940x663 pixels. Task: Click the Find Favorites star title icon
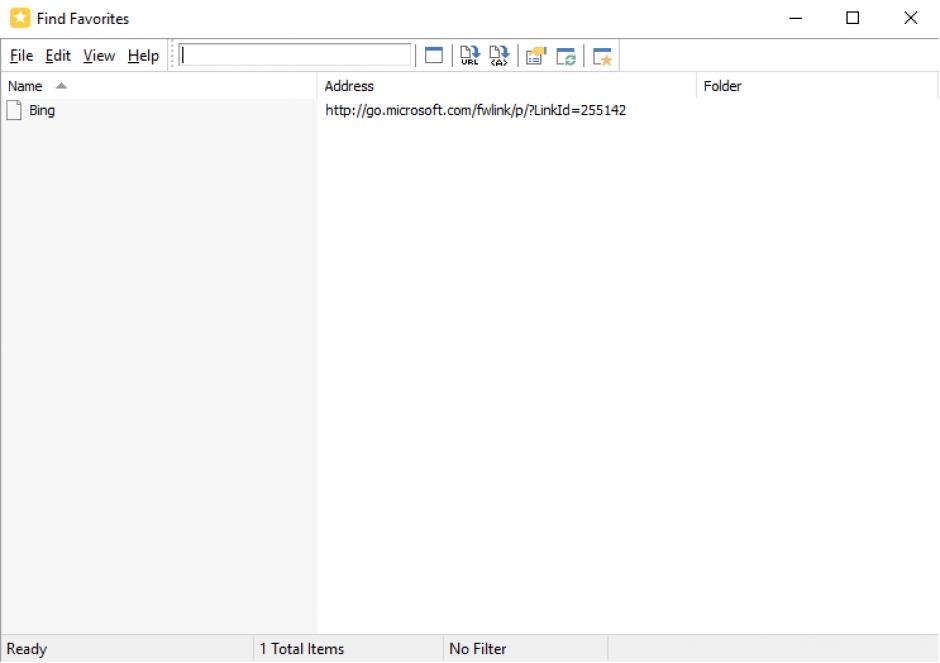point(20,18)
